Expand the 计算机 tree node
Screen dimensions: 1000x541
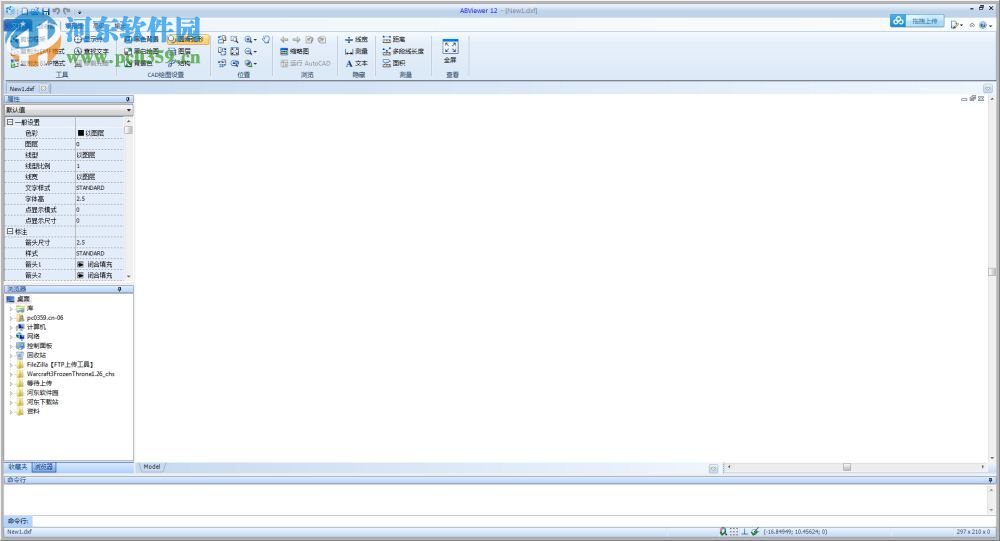(x=11, y=327)
